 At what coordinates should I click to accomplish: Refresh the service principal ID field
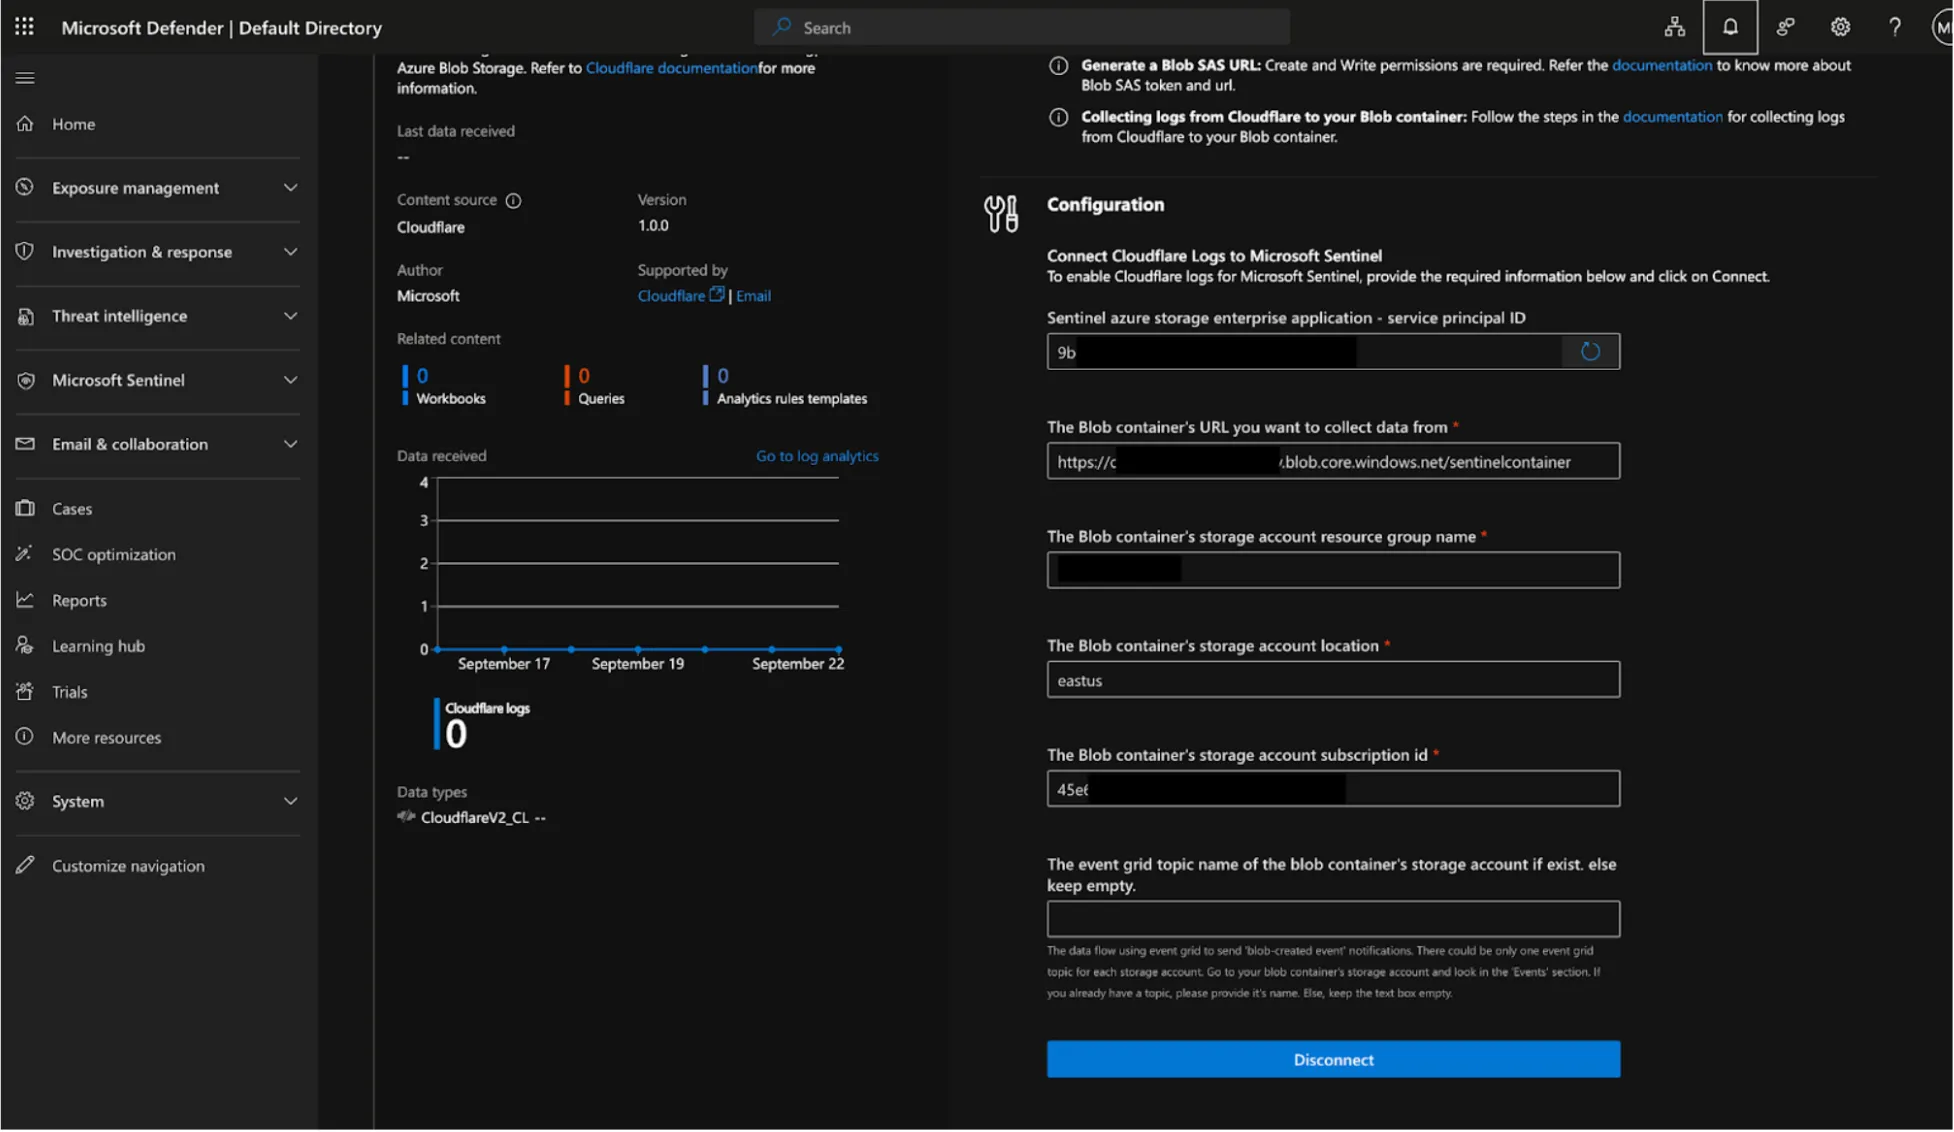click(x=1590, y=351)
